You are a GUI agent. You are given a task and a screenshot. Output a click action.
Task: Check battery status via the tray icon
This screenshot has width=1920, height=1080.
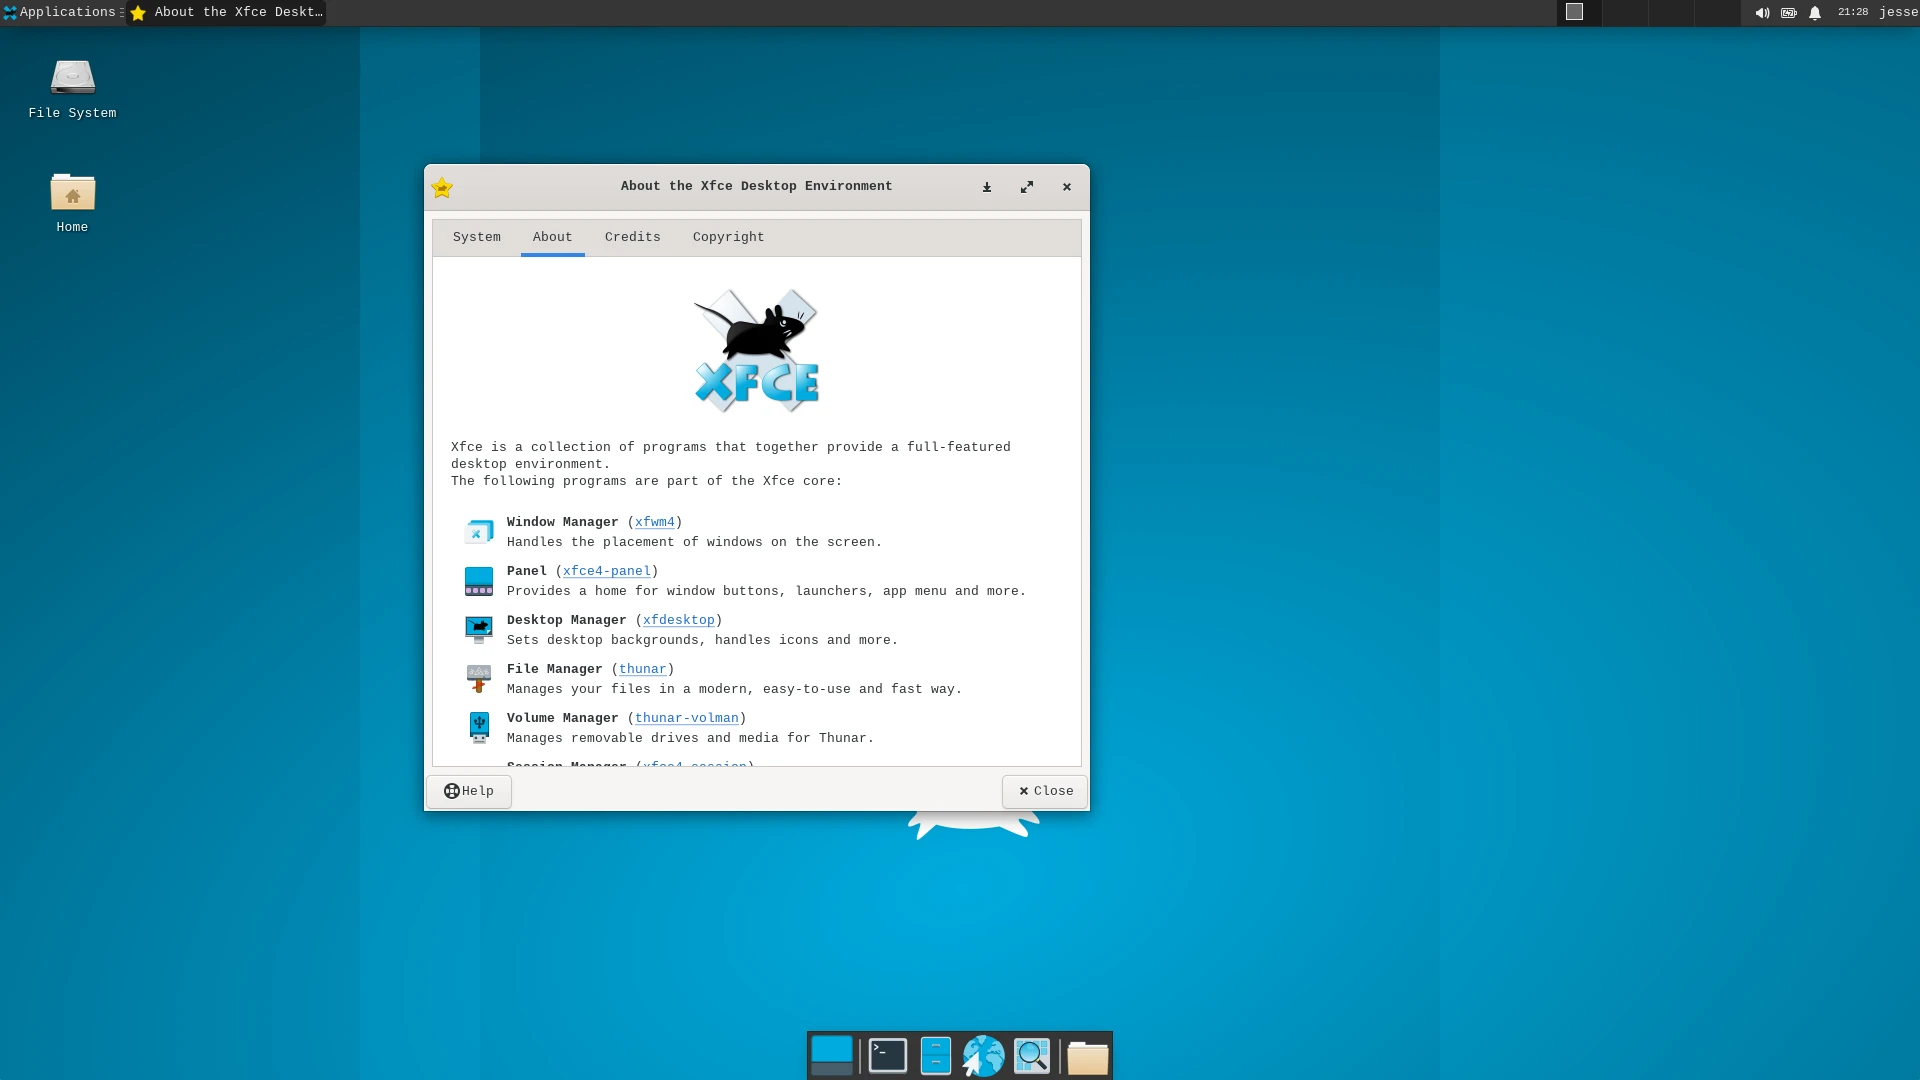tap(1789, 13)
